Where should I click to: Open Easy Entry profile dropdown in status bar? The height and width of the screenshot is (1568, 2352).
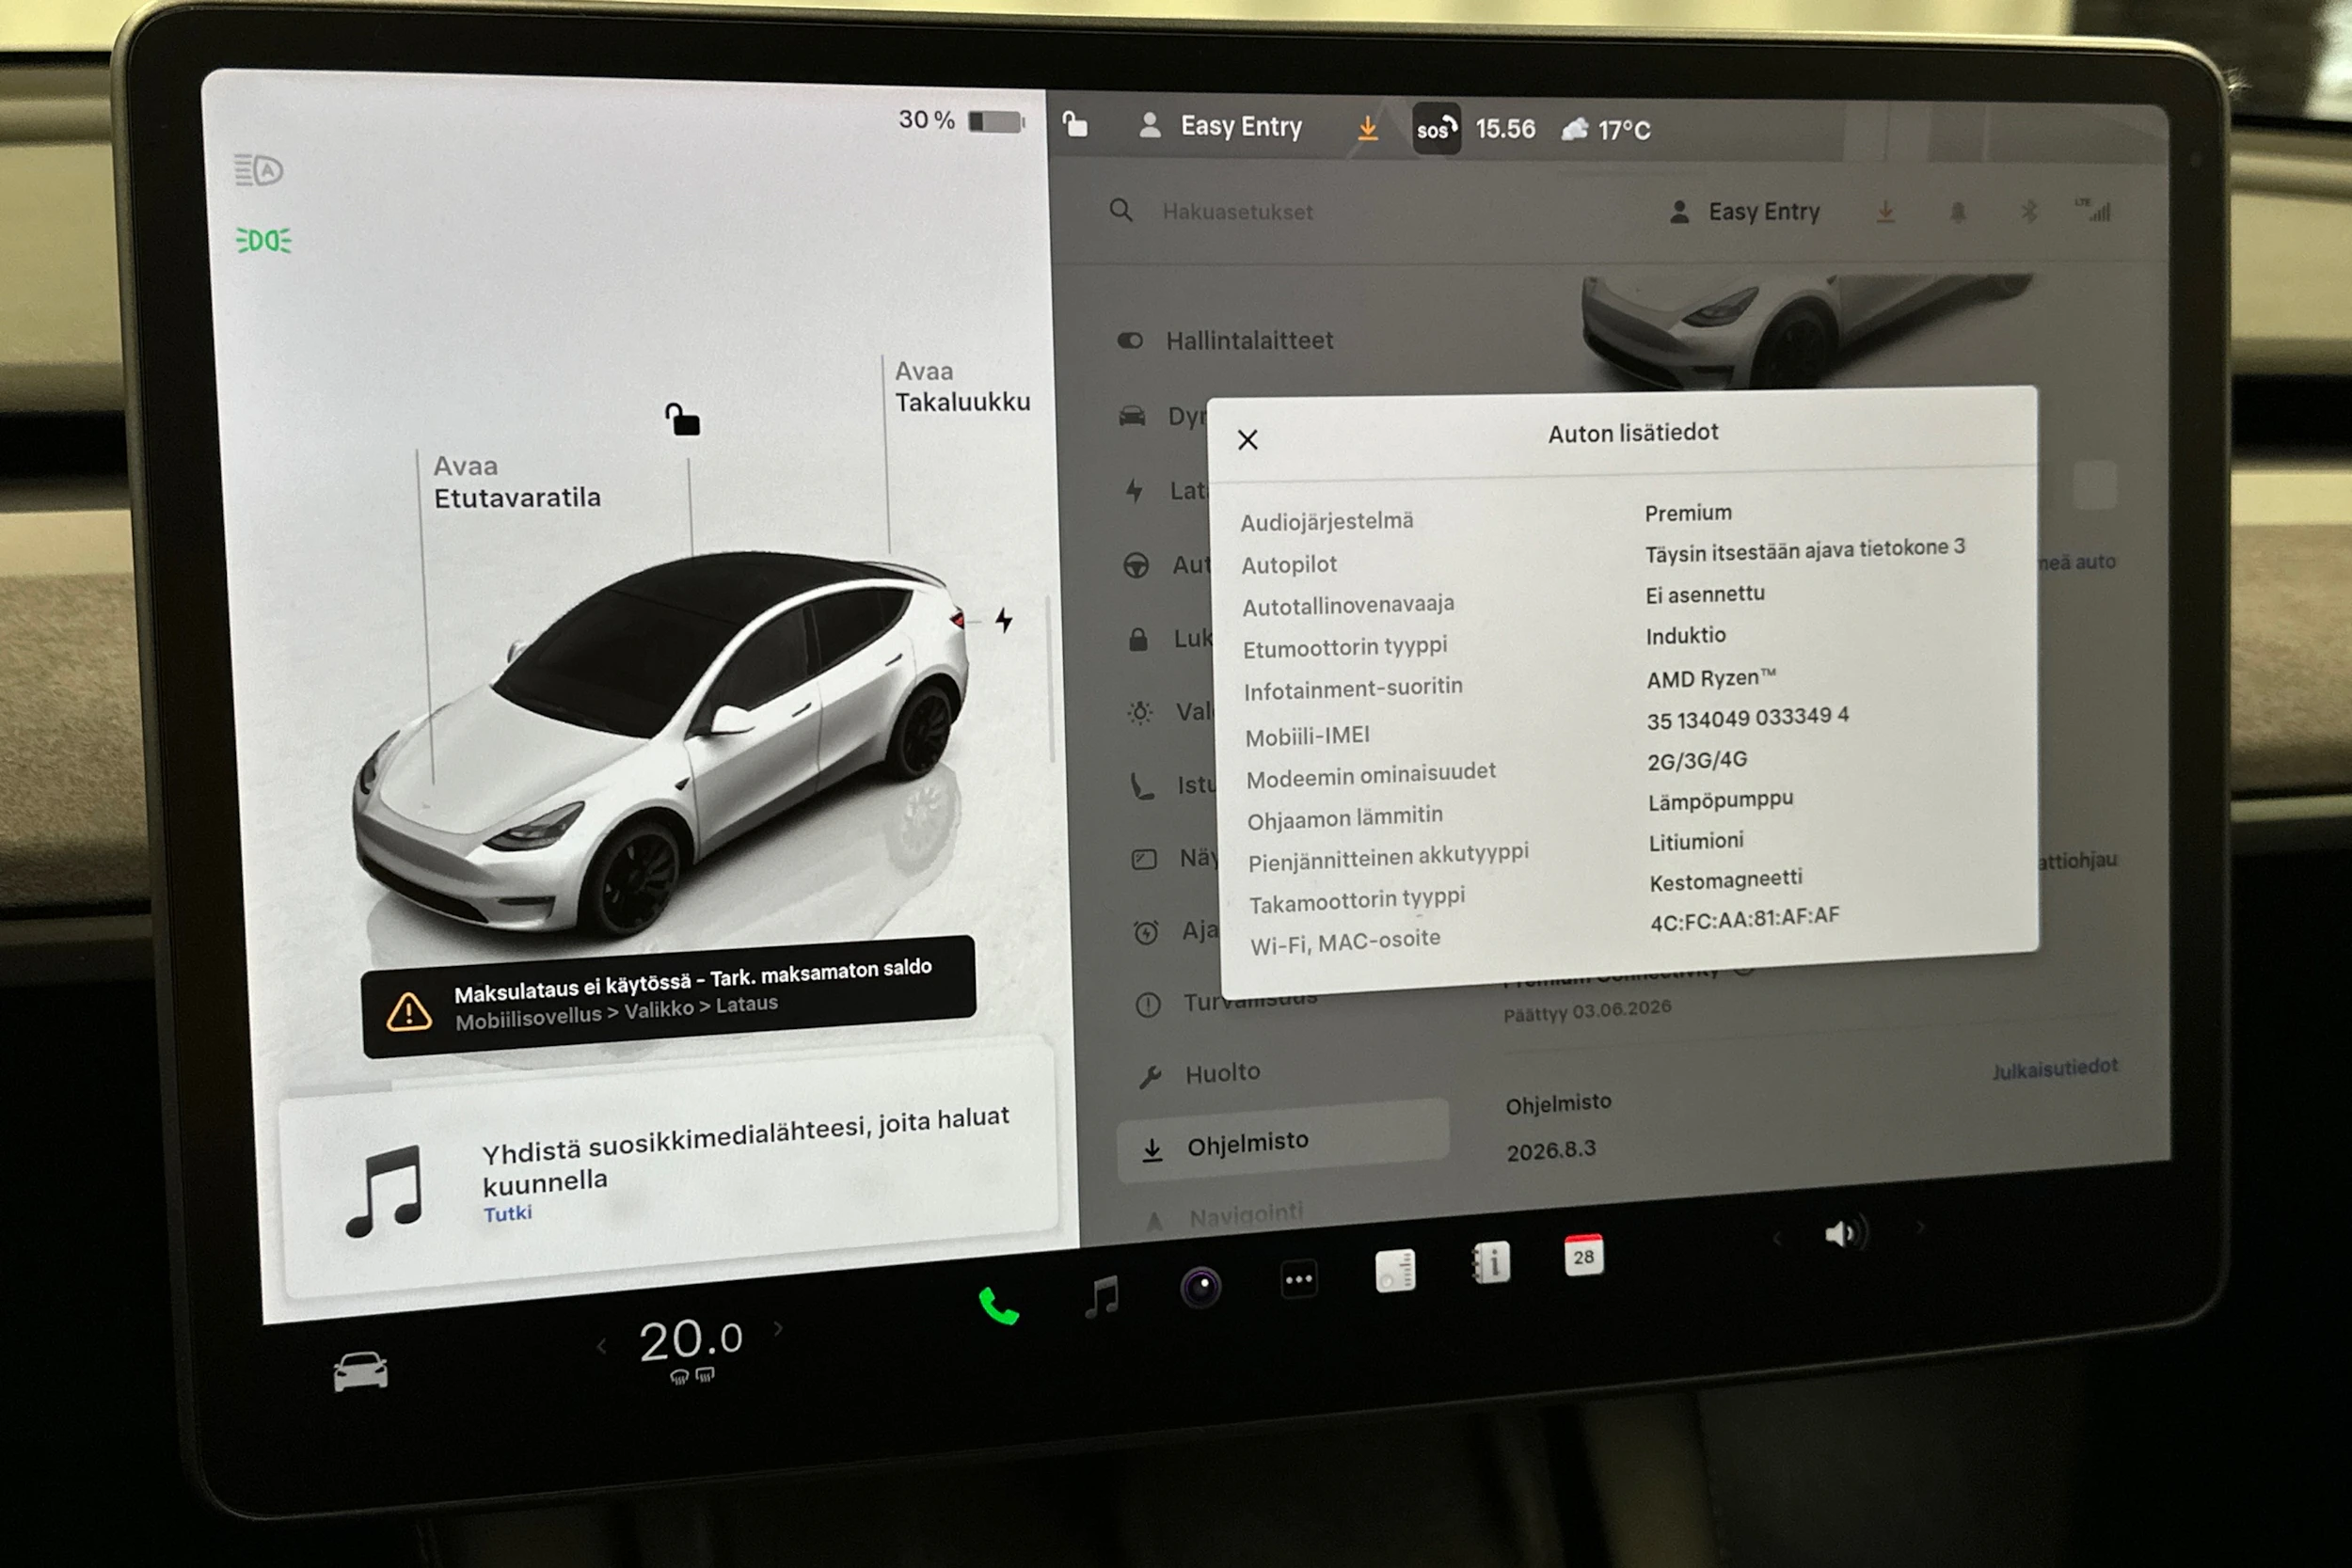[1221, 126]
